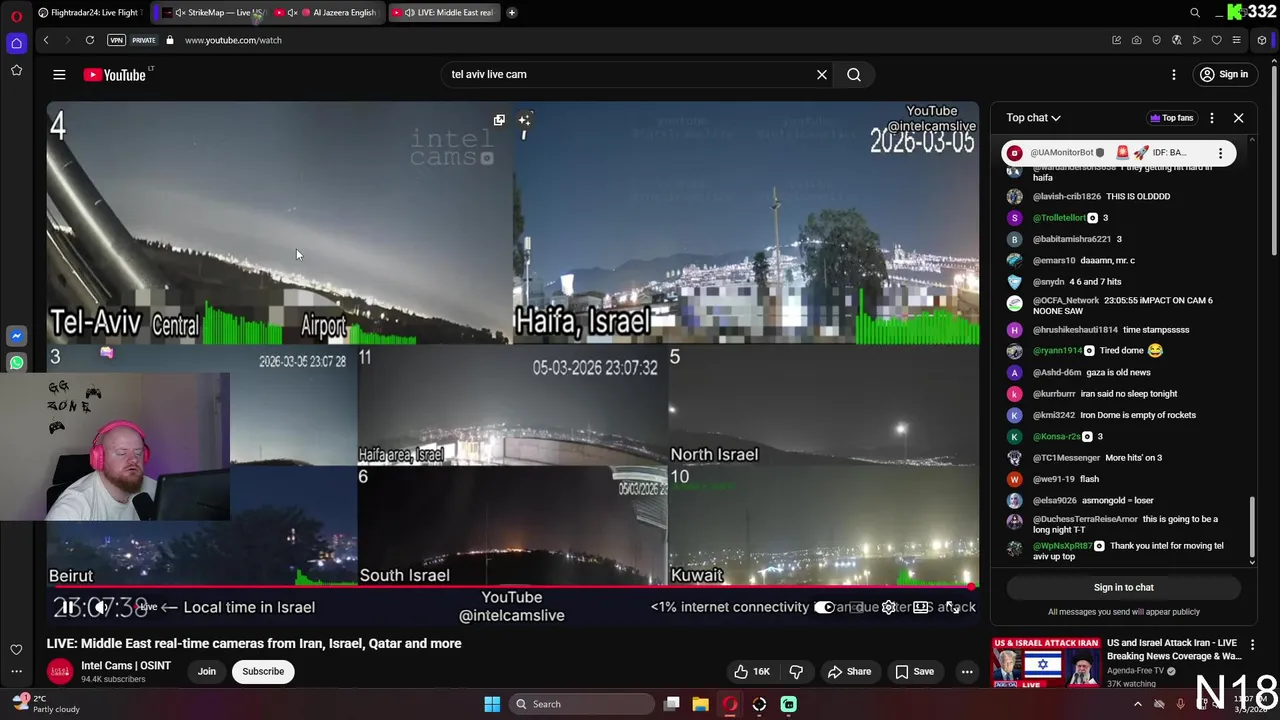This screenshot has width=1280, height=720.
Task: Click the Windows taskbar Search box
Action: click(x=580, y=704)
